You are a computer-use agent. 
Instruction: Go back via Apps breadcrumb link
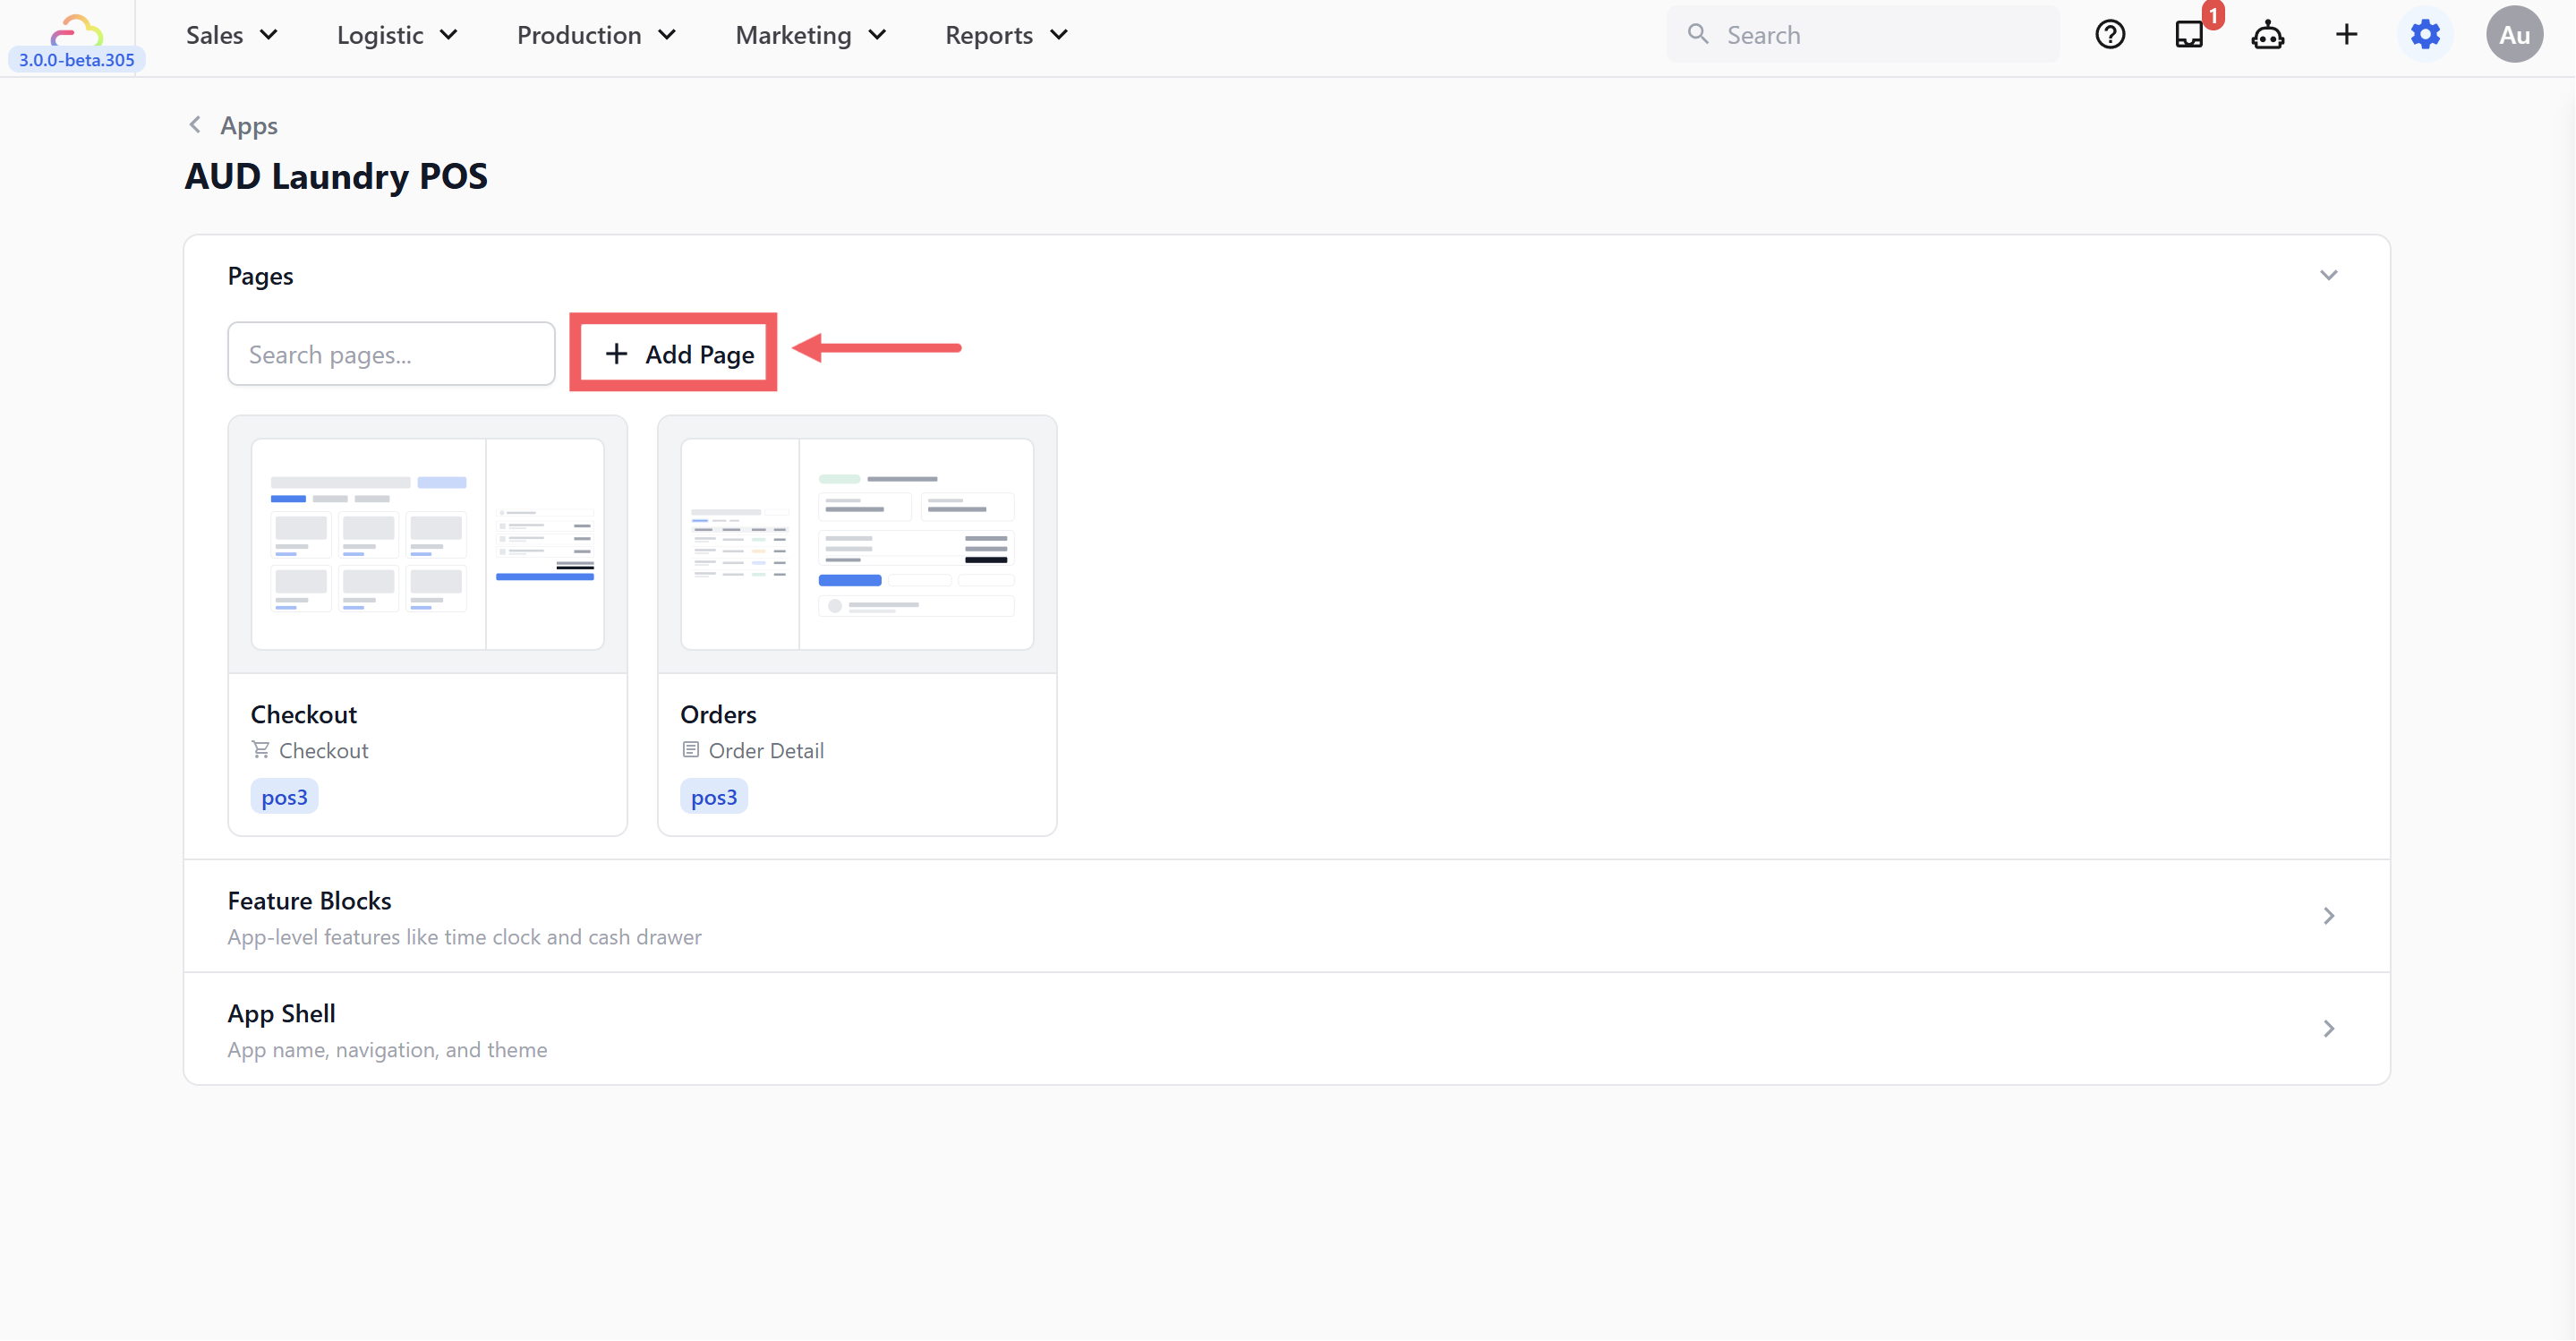click(x=249, y=126)
